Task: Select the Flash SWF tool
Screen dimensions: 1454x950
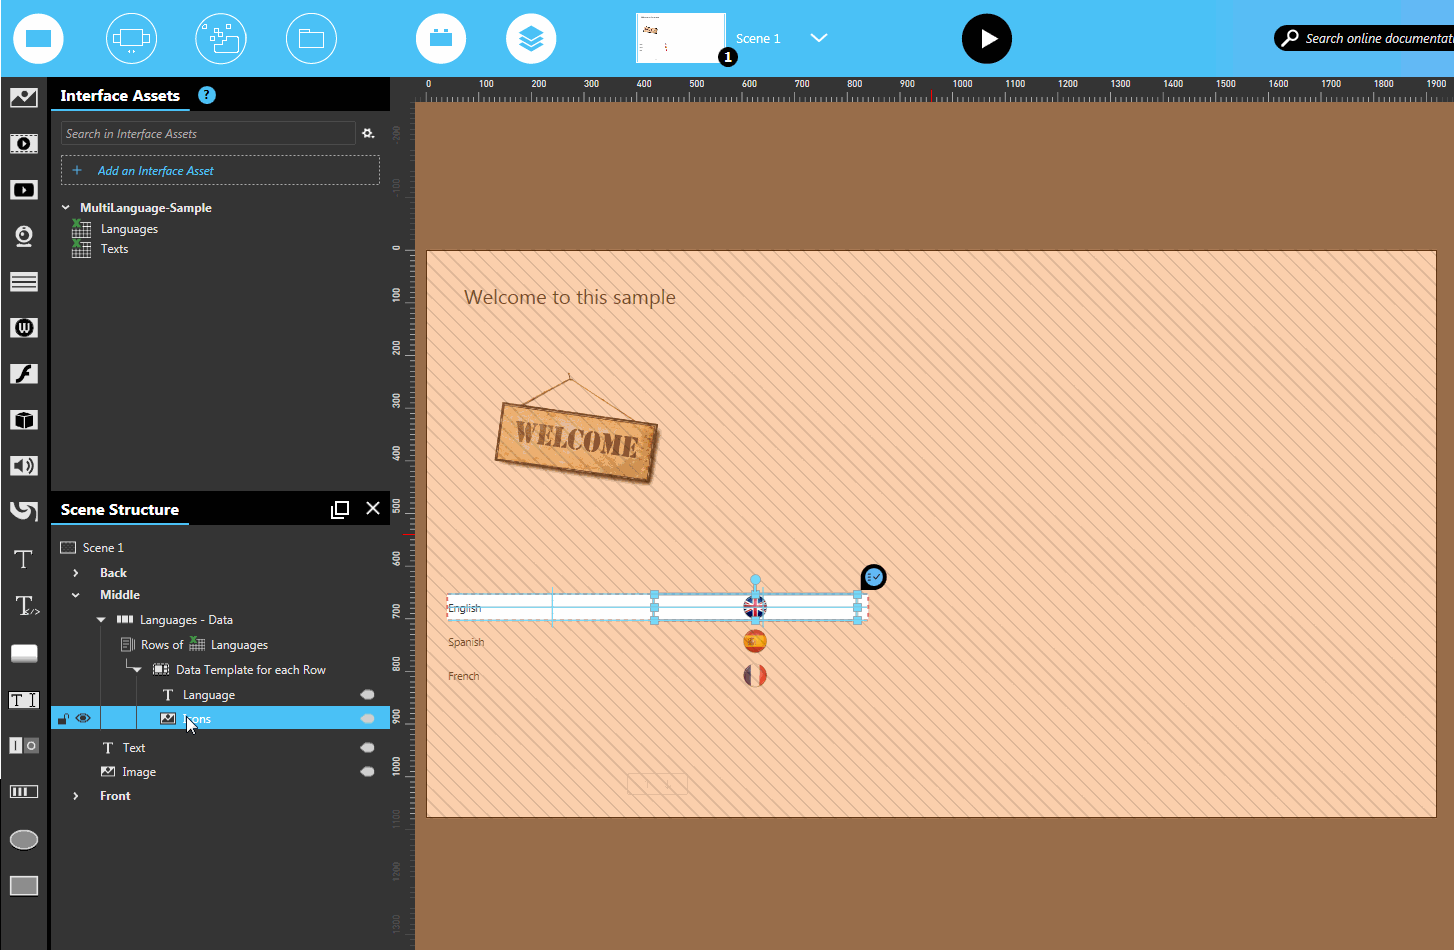Action: [23, 373]
